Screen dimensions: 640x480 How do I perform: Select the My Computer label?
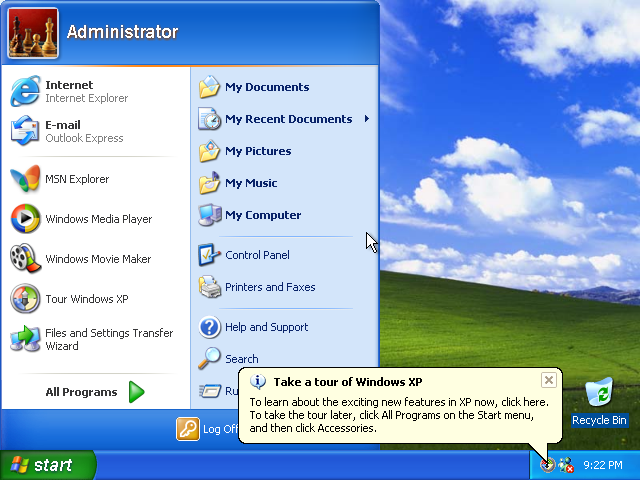(263, 215)
